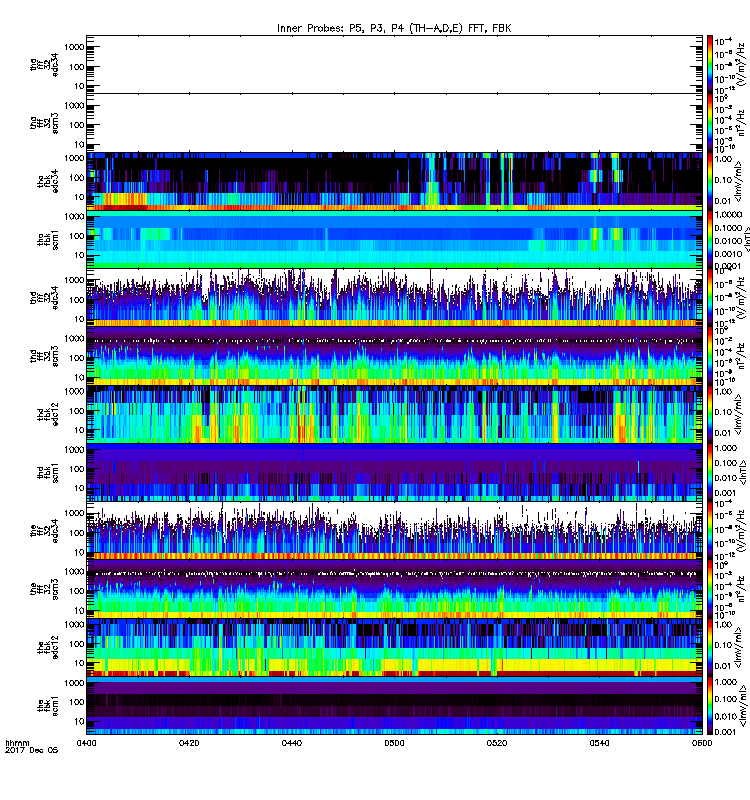
Task: Click the 1000 tick label of tha fbk edc34 panel
Action: [x=74, y=158]
